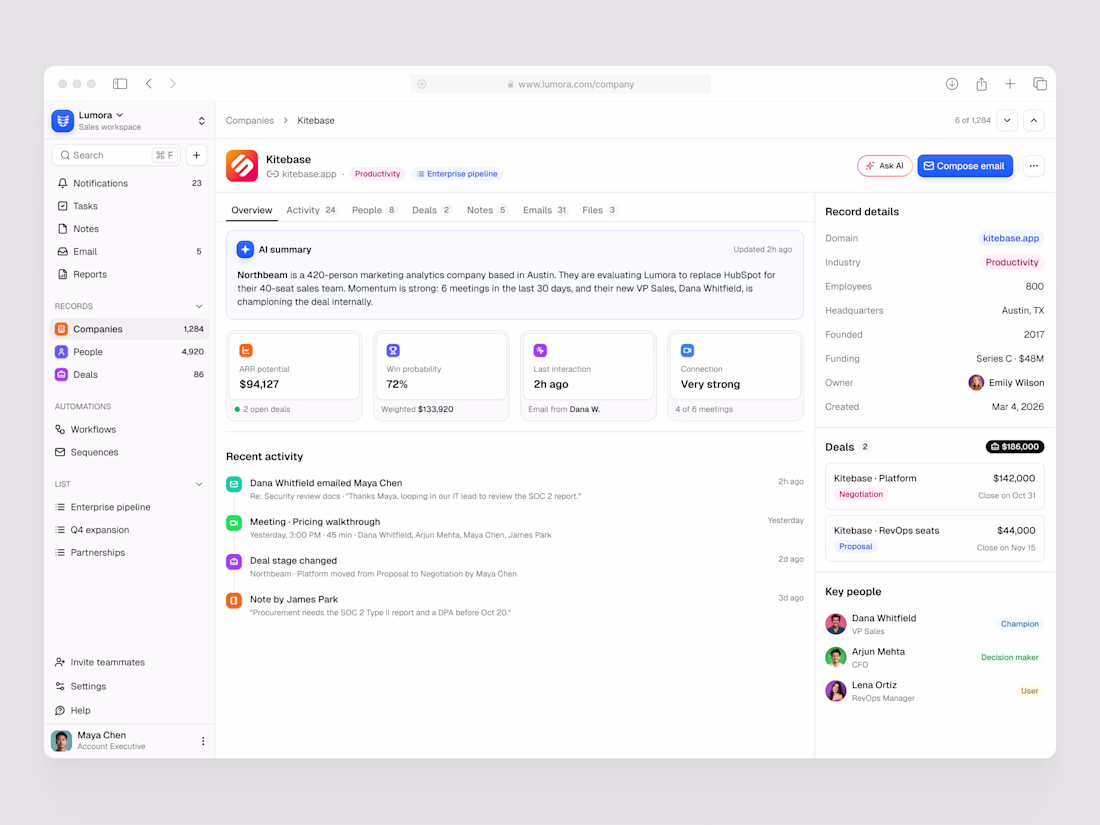Open the kitebase.app domain link
The image size is (1100, 825).
click(x=1010, y=239)
